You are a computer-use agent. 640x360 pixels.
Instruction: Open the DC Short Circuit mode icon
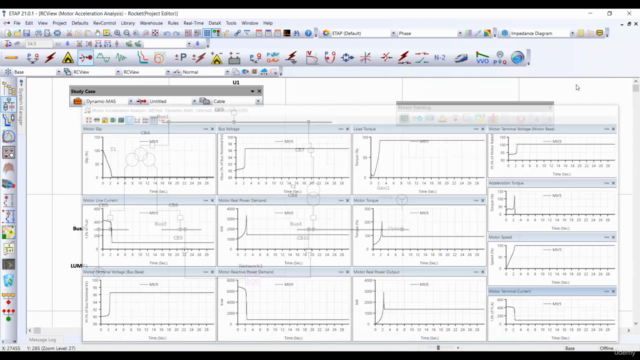click(199, 58)
